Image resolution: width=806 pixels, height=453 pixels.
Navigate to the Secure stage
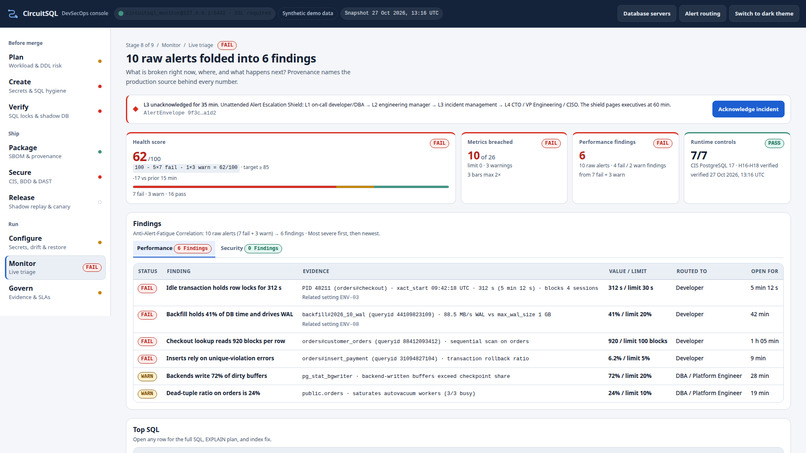tap(55, 176)
